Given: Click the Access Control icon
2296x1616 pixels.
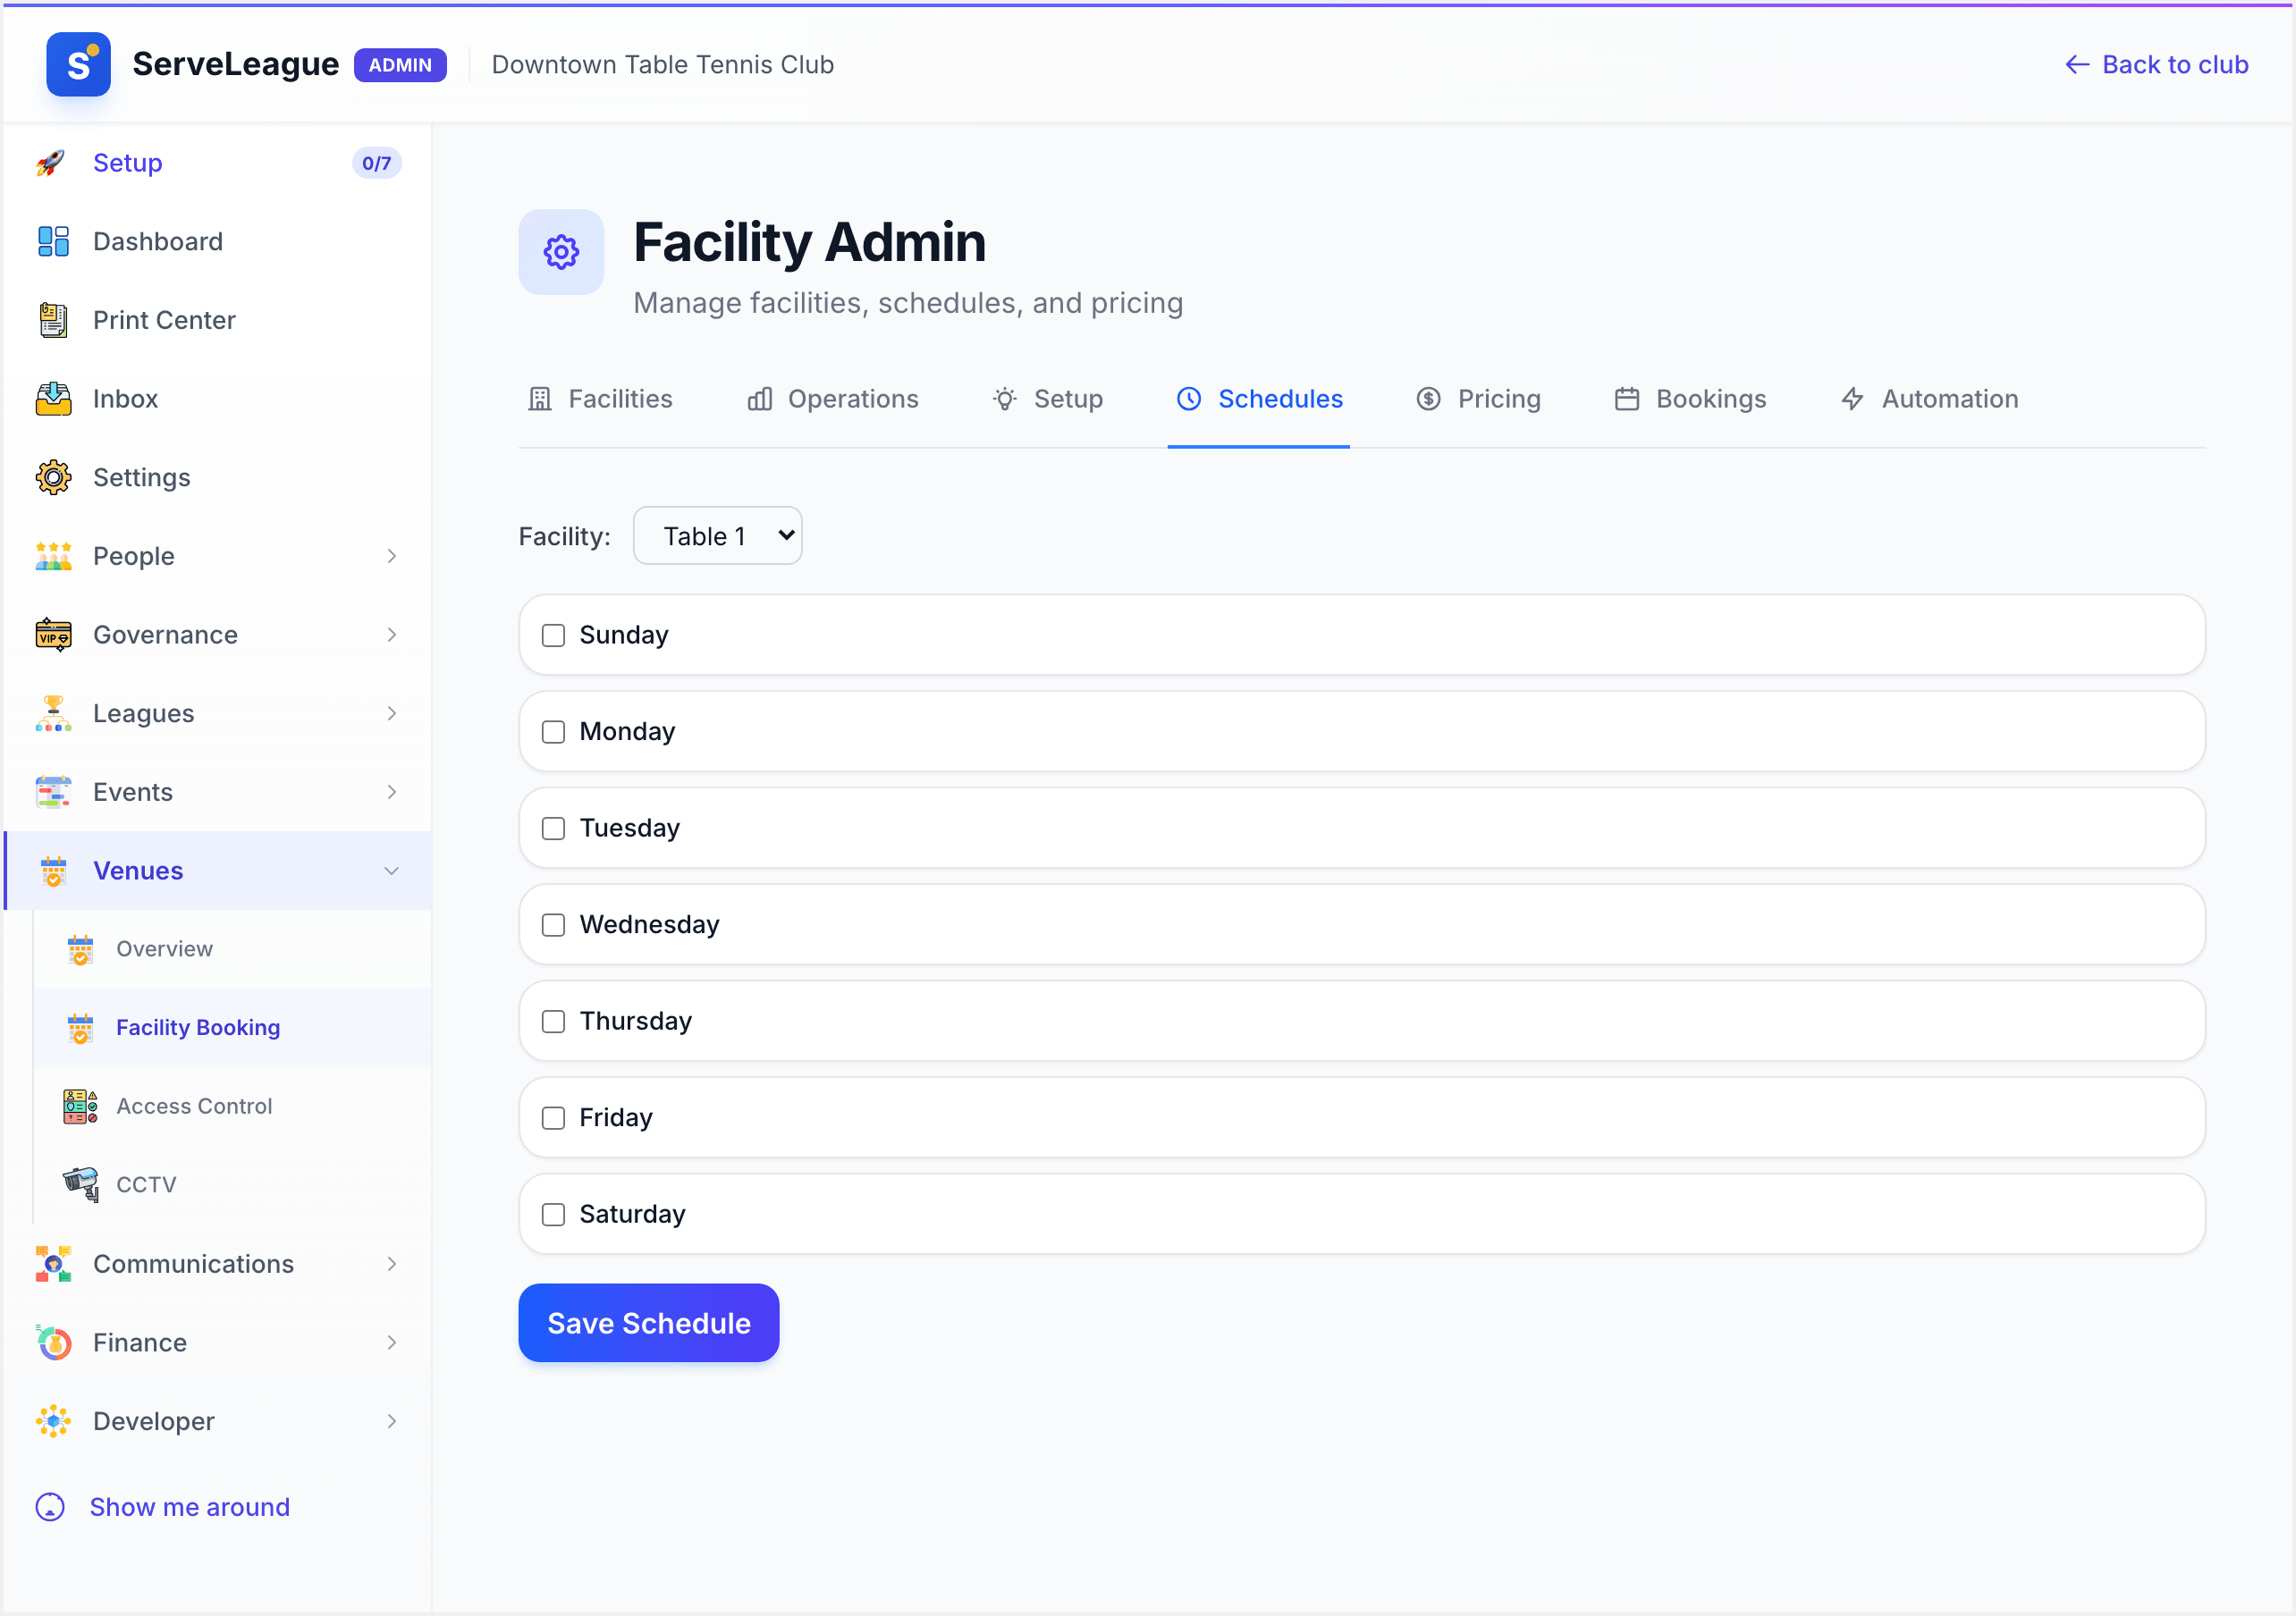Looking at the screenshot, I should (x=80, y=1106).
